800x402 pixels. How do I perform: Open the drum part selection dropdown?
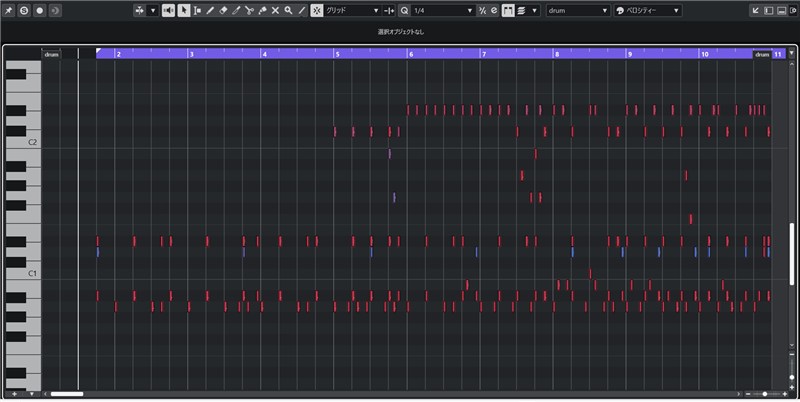[578, 10]
